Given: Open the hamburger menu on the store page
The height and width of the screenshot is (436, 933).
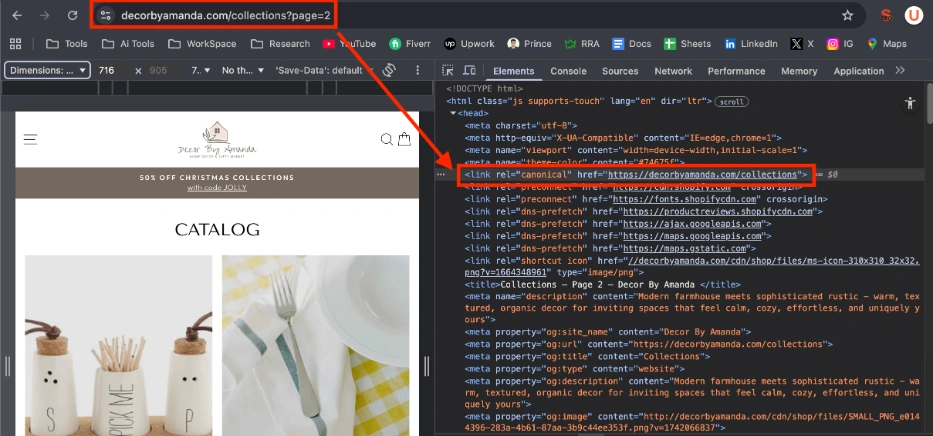Looking at the screenshot, I should tap(31, 140).
